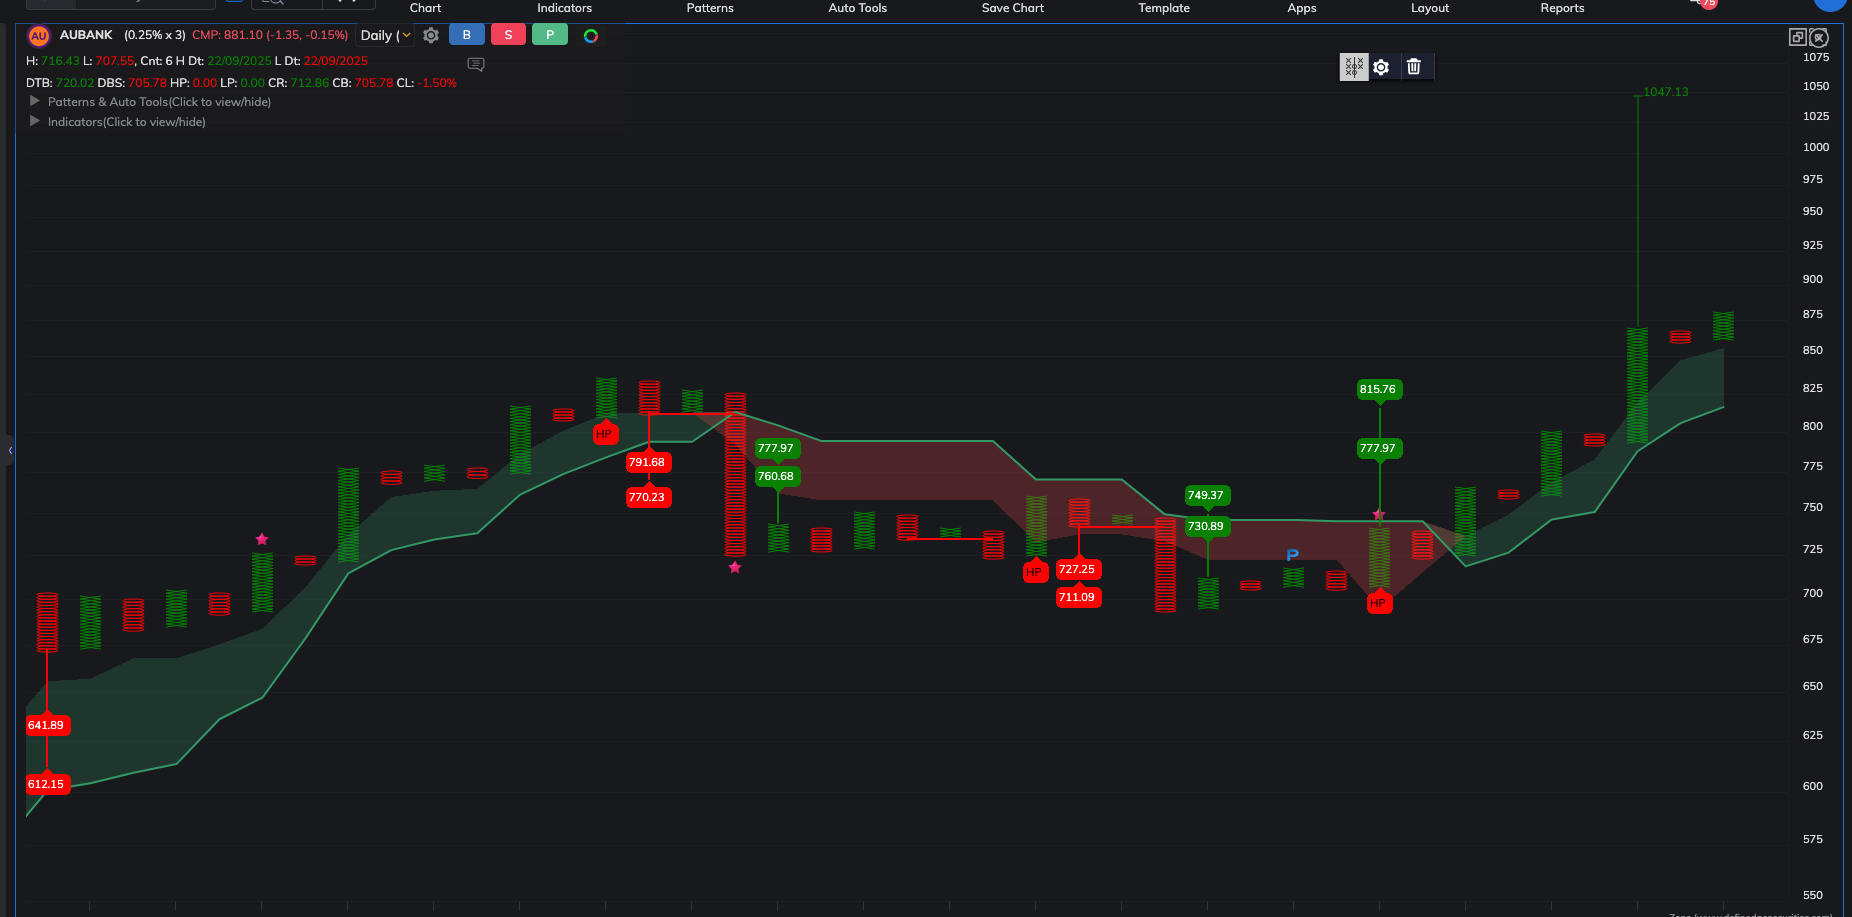Image resolution: width=1852 pixels, height=917 pixels.
Task: Click the 815.76 green price label
Action: click(x=1378, y=389)
